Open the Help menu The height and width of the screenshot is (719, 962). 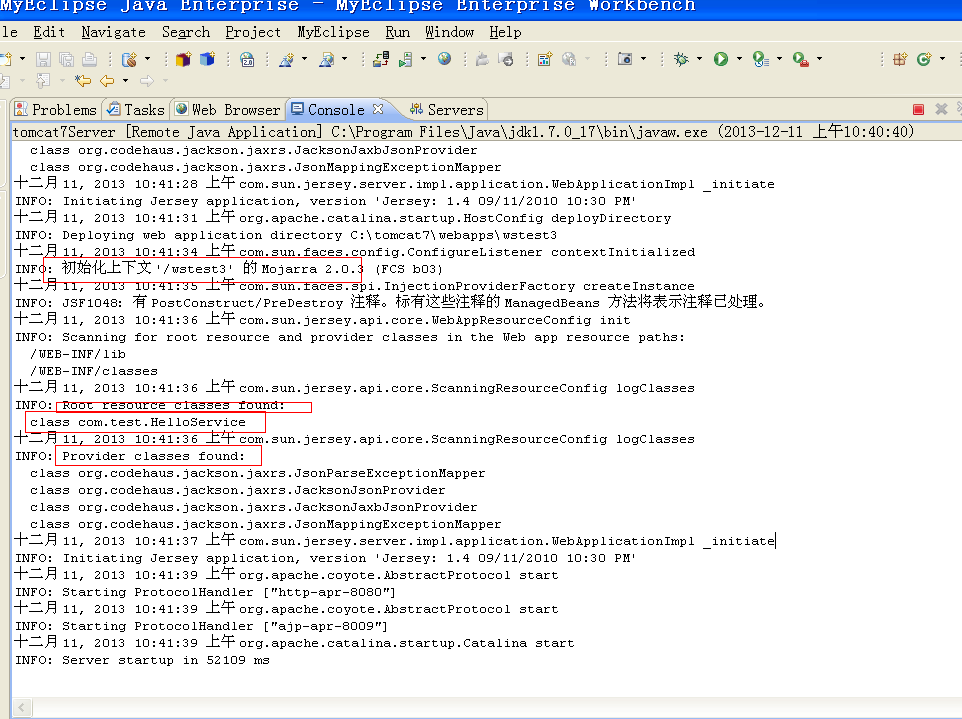[x=506, y=32]
